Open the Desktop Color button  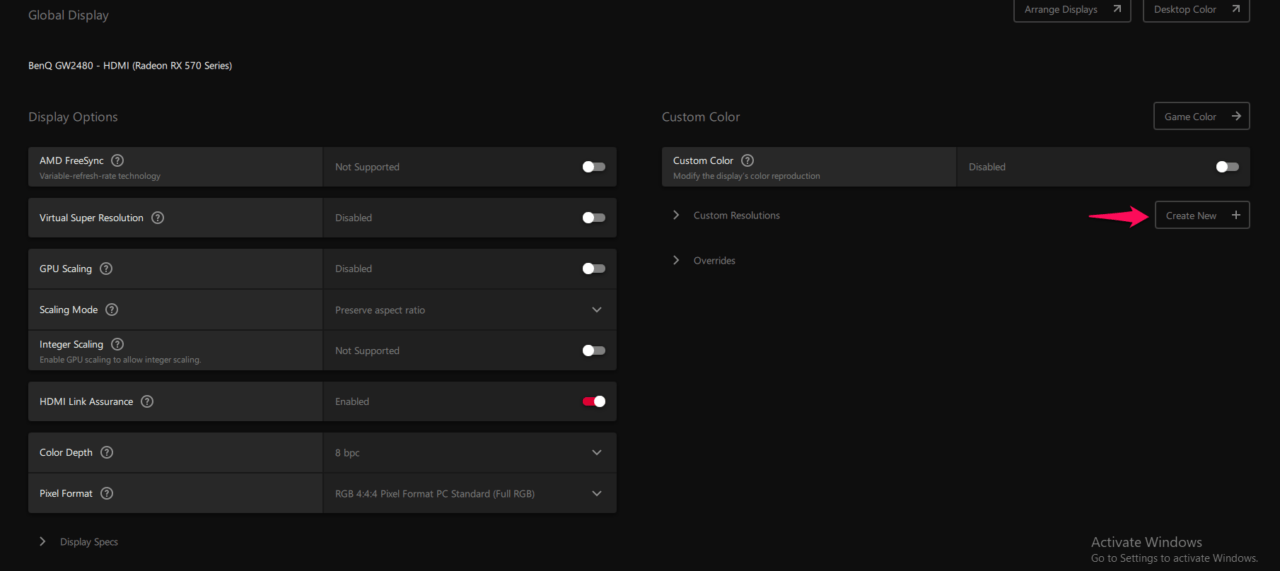[x=1196, y=10]
